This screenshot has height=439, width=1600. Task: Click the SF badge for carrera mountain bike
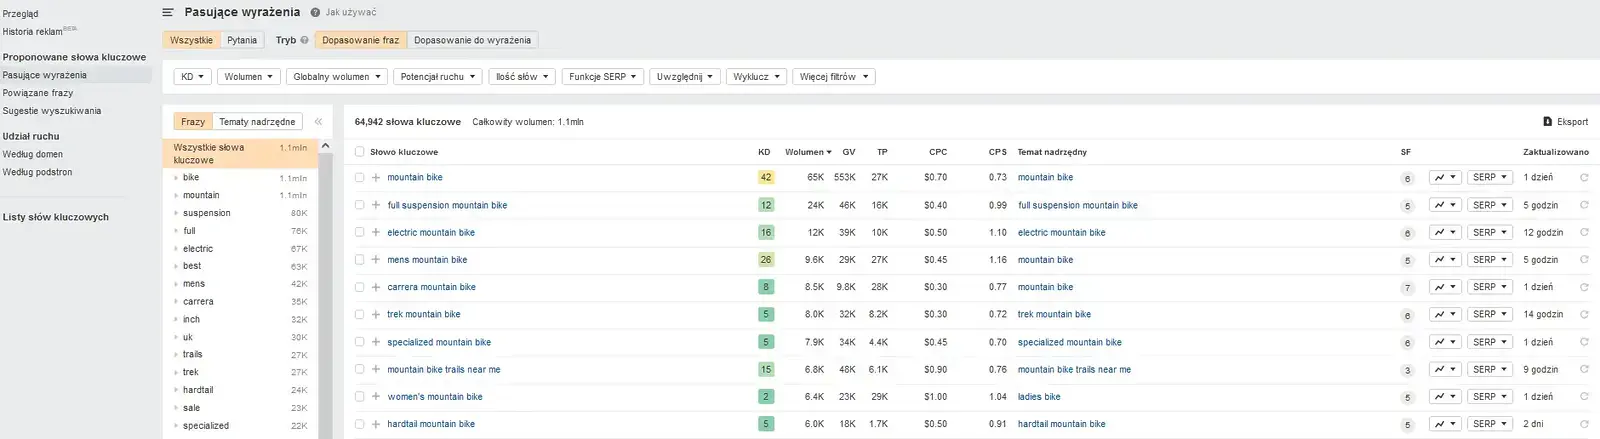click(1407, 288)
